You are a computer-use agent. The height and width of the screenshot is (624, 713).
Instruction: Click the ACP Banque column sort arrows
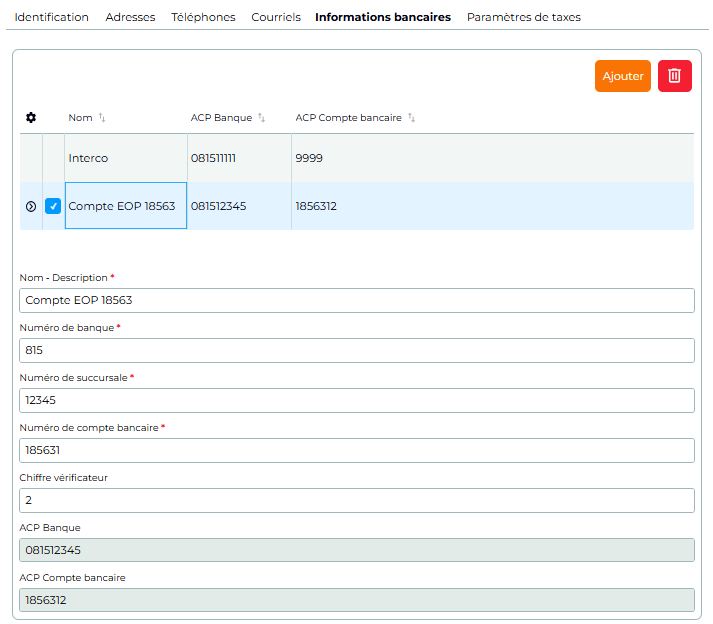click(x=261, y=118)
